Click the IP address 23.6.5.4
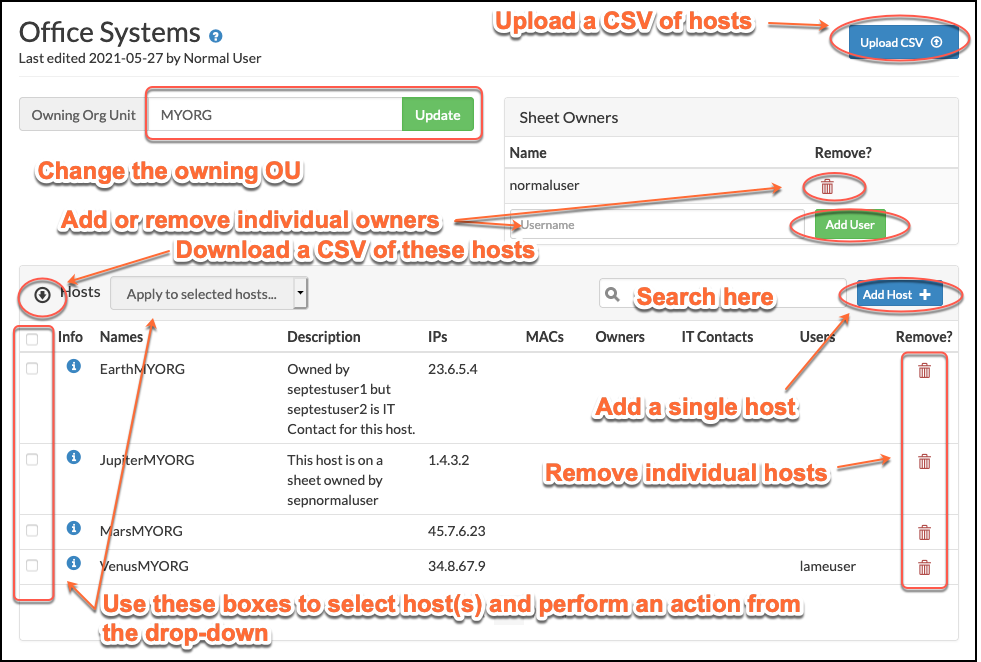 (x=452, y=369)
